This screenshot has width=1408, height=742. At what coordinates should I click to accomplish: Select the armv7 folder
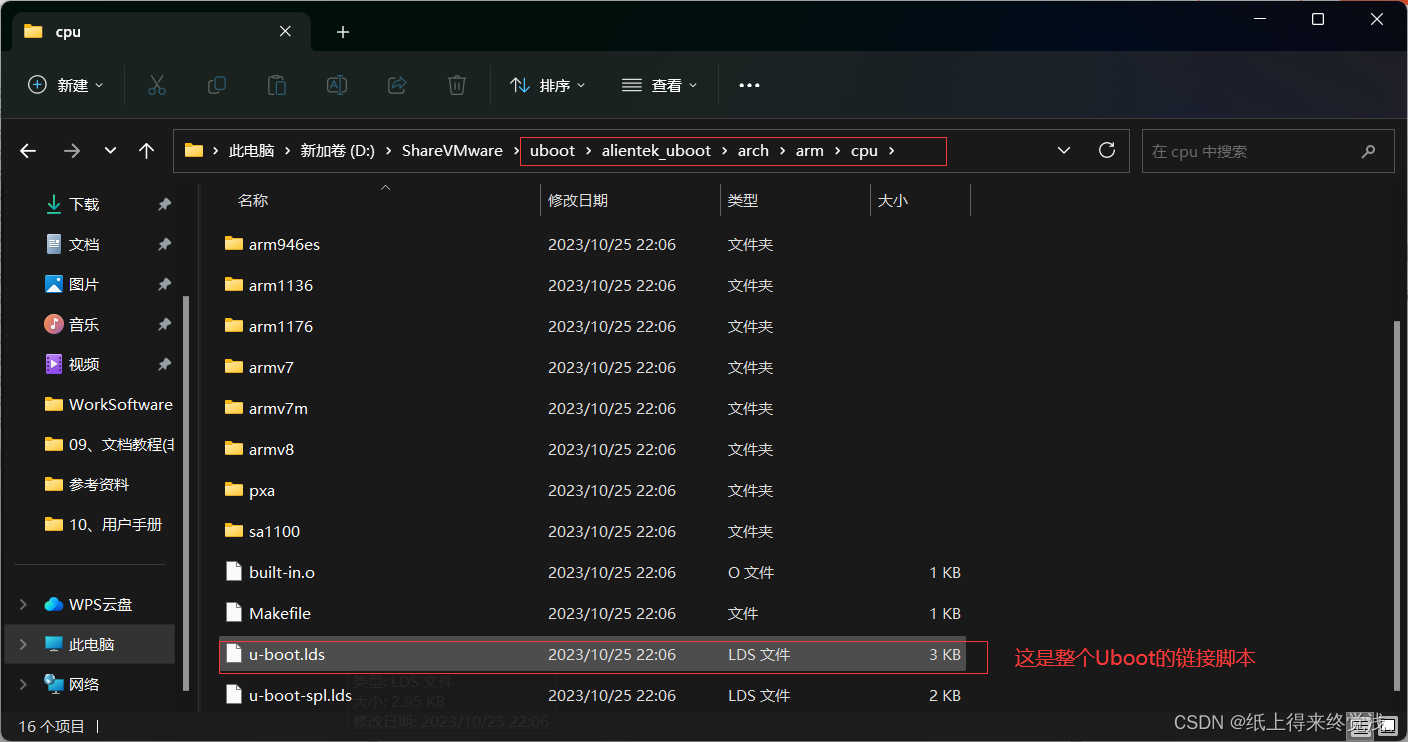(x=593, y=367)
